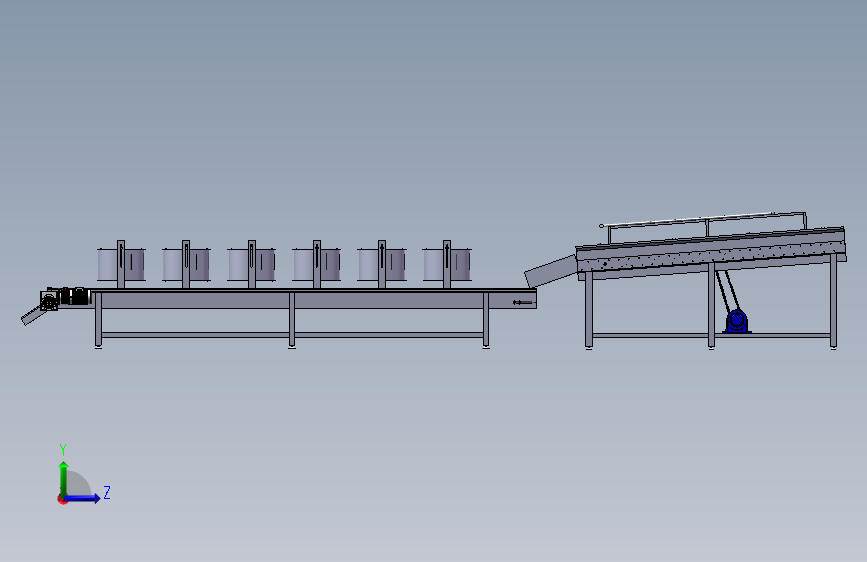867x562 pixels.
Task: Click the green Y axis arrow of the triad
Action: click(64, 478)
